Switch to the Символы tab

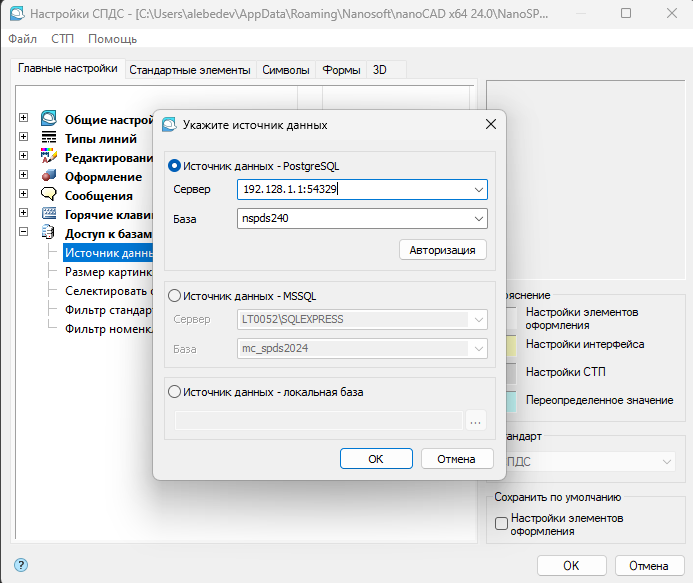point(285,70)
